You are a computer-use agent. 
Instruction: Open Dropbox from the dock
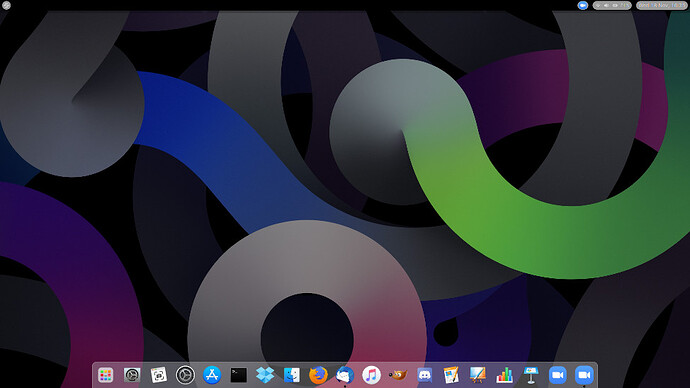(x=265, y=375)
